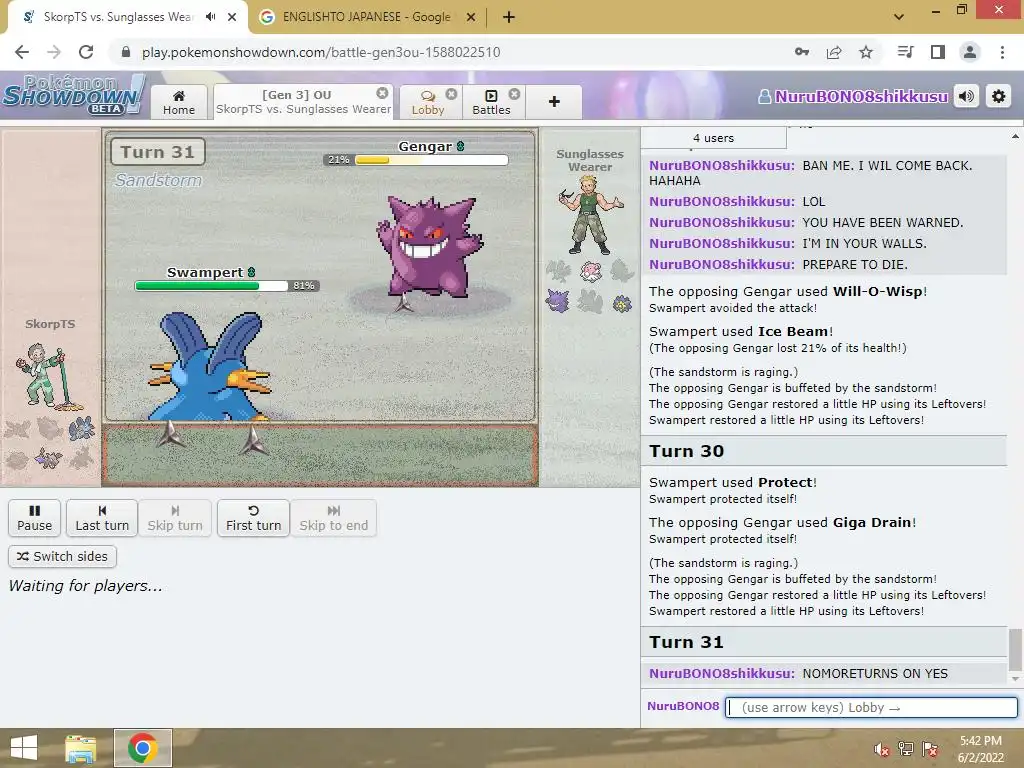Share this page icon
The height and width of the screenshot is (768, 1024).
(834, 52)
